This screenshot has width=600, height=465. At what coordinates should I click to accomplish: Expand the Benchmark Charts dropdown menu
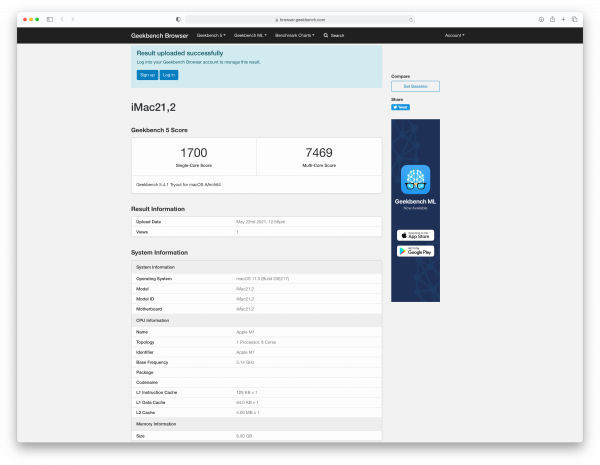click(x=295, y=36)
